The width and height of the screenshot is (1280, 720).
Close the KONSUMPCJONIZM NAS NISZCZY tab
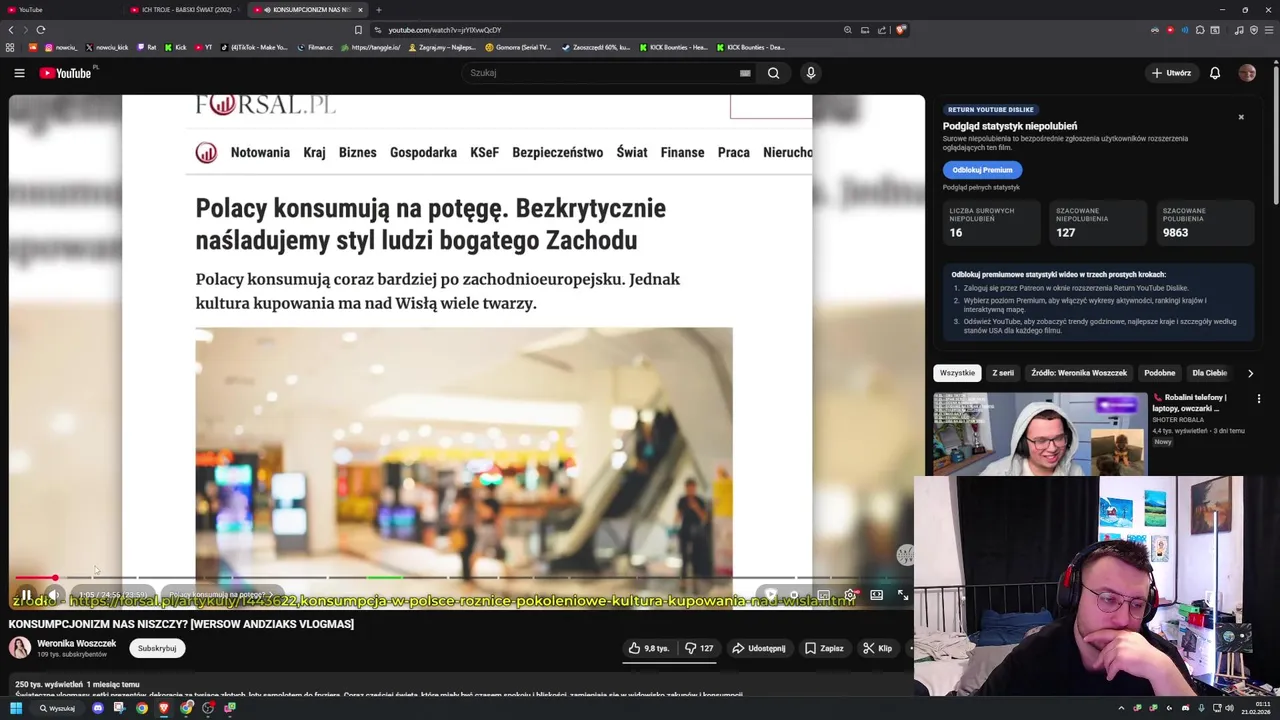click(x=360, y=10)
